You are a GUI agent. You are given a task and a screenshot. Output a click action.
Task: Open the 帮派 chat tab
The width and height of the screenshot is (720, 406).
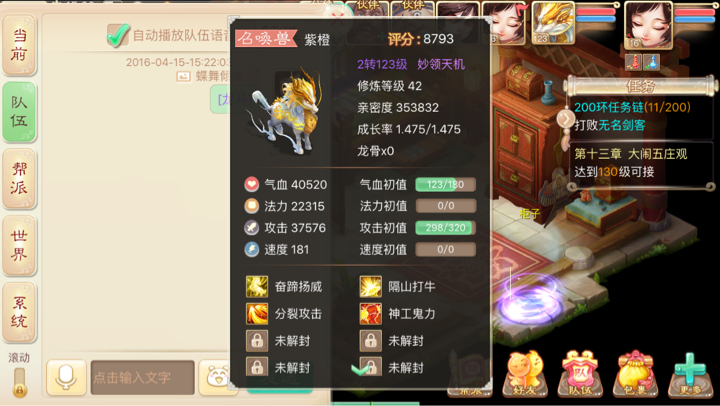19,179
